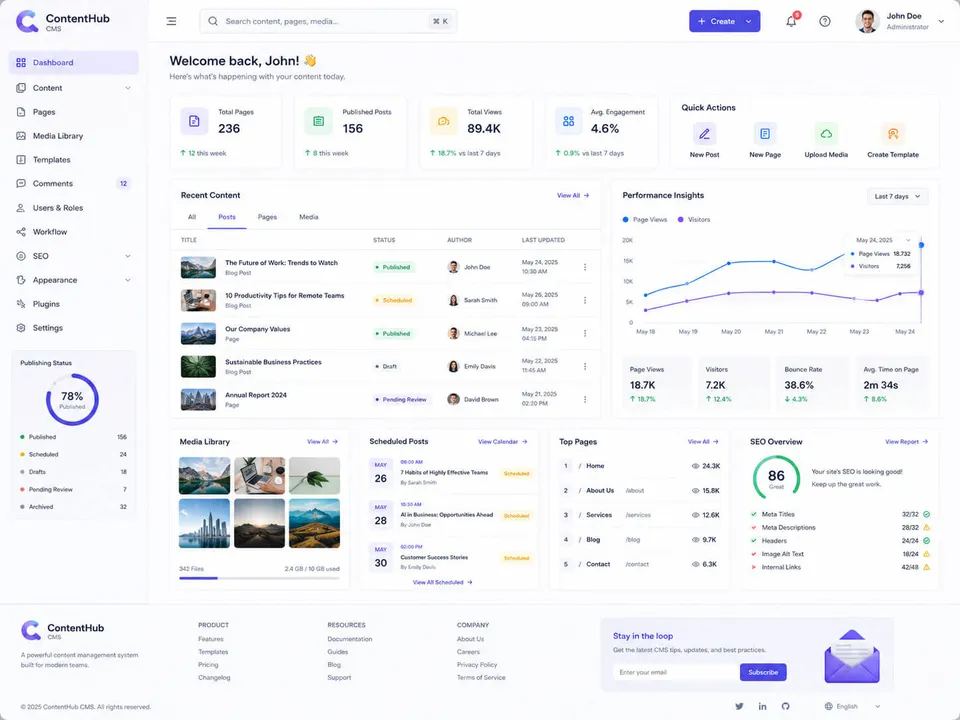960x720 pixels.
Task: Open row options for Our Company Values
Action: point(585,333)
